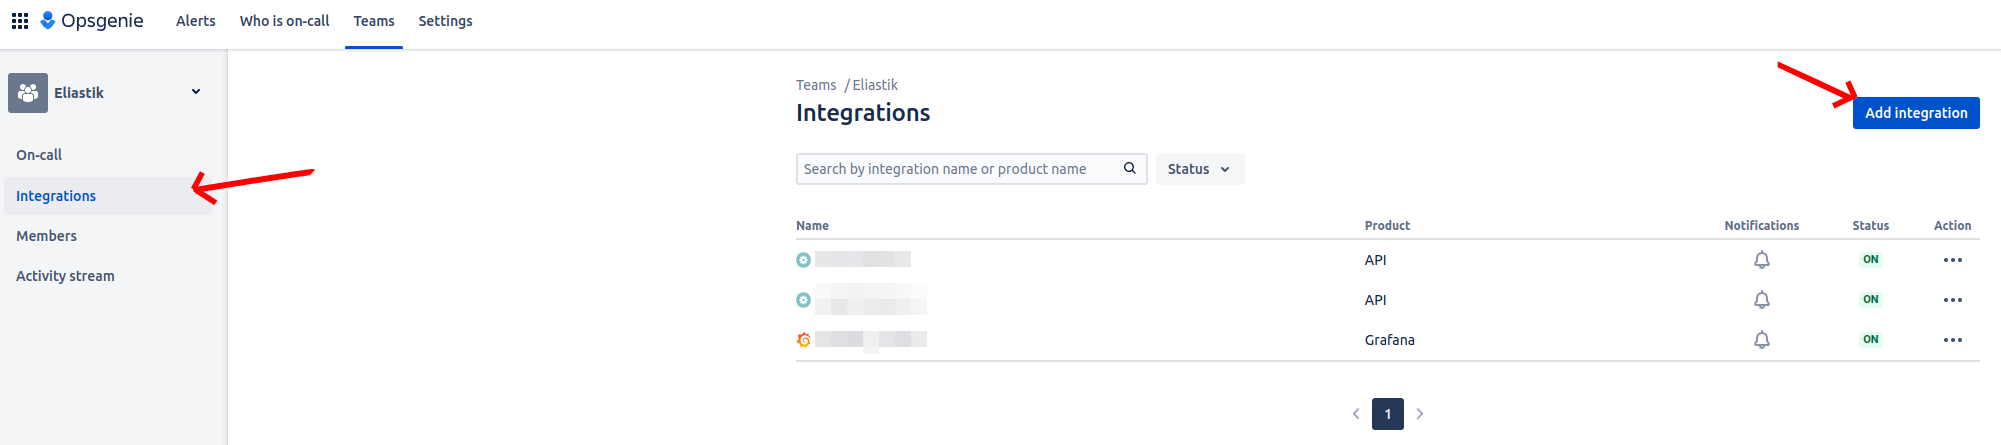Click the Integrations page heading
Image resolution: width=2001 pixels, height=445 pixels.
[x=863, y=113]
